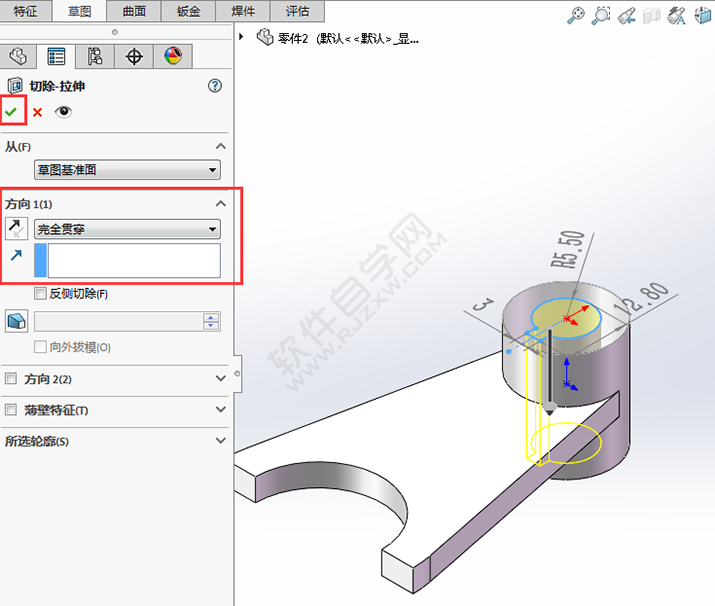Screen dimensions: 715x606
Task: Click the Section View icon
Action: coord(652,16)
